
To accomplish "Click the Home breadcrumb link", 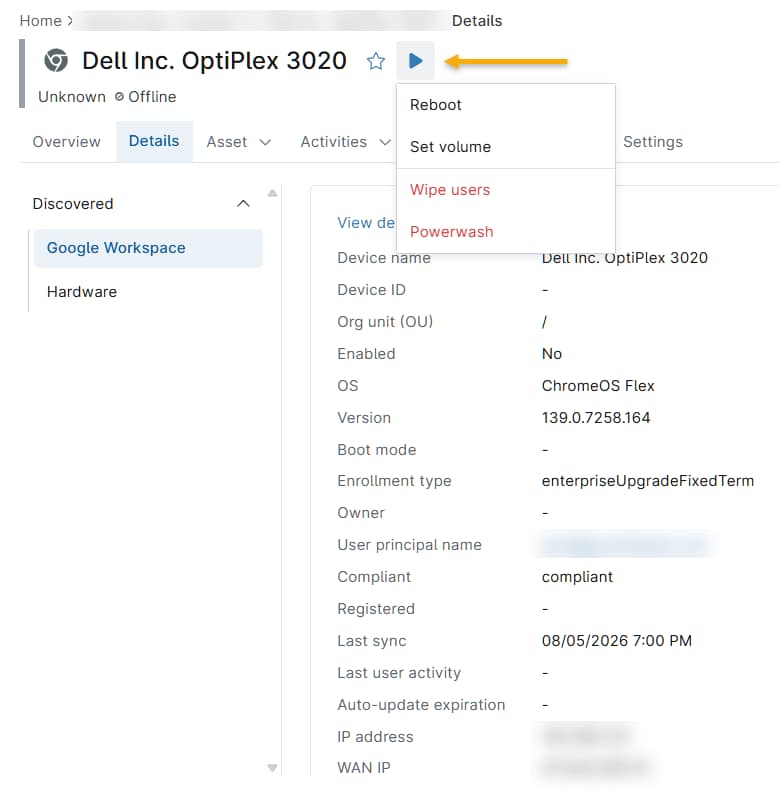I will point(40,21).
